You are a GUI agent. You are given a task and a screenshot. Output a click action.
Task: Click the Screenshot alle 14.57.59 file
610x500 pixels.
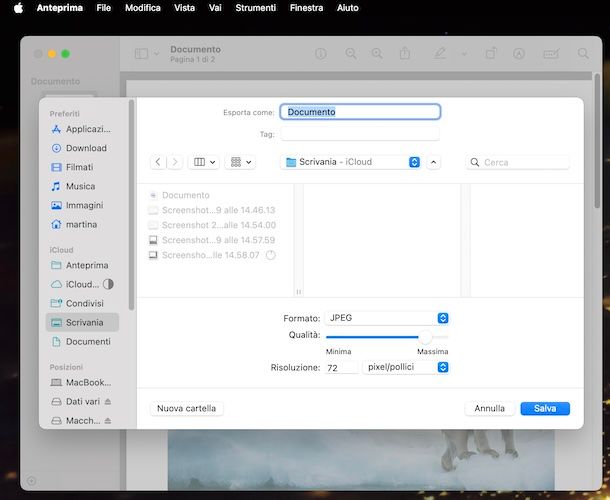212,240
